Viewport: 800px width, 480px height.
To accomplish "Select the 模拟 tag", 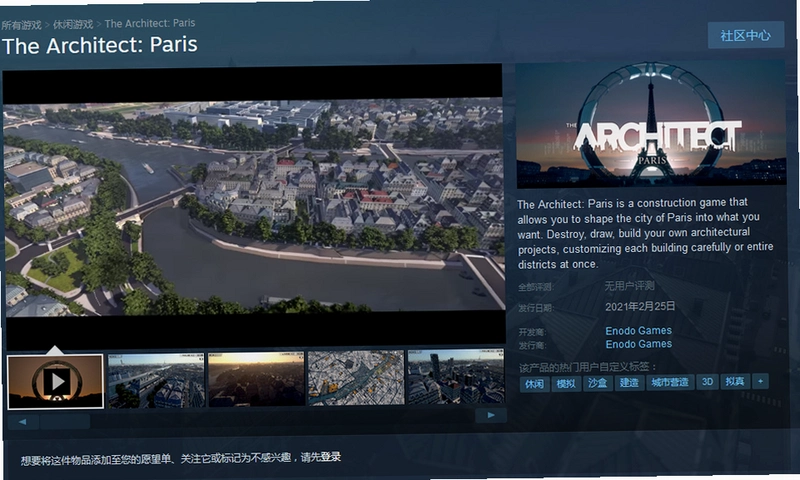I will coord(566,383).
